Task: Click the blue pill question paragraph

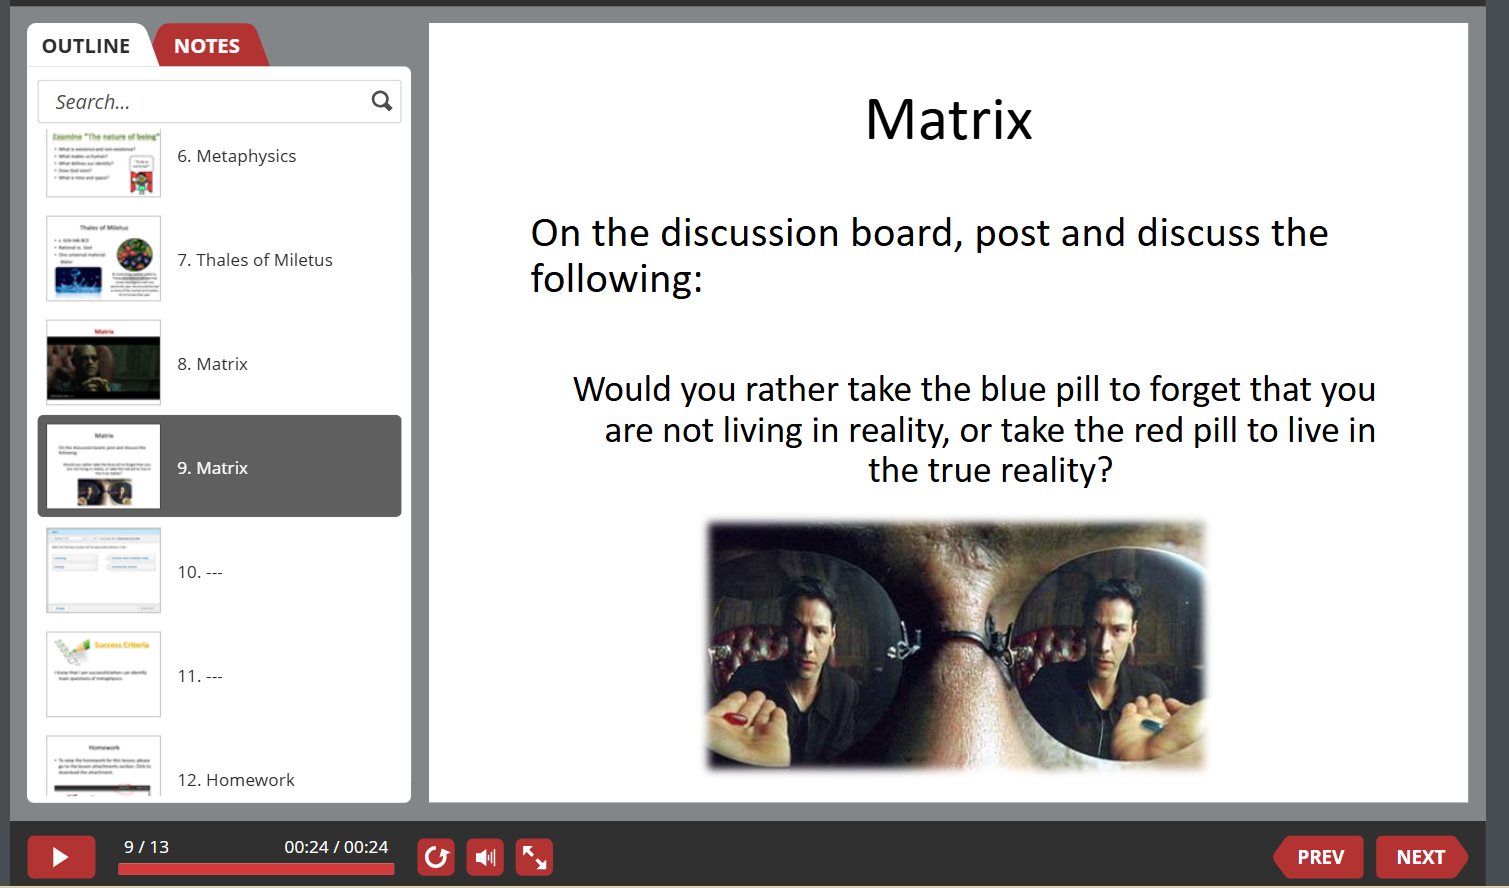Action: 975,430
